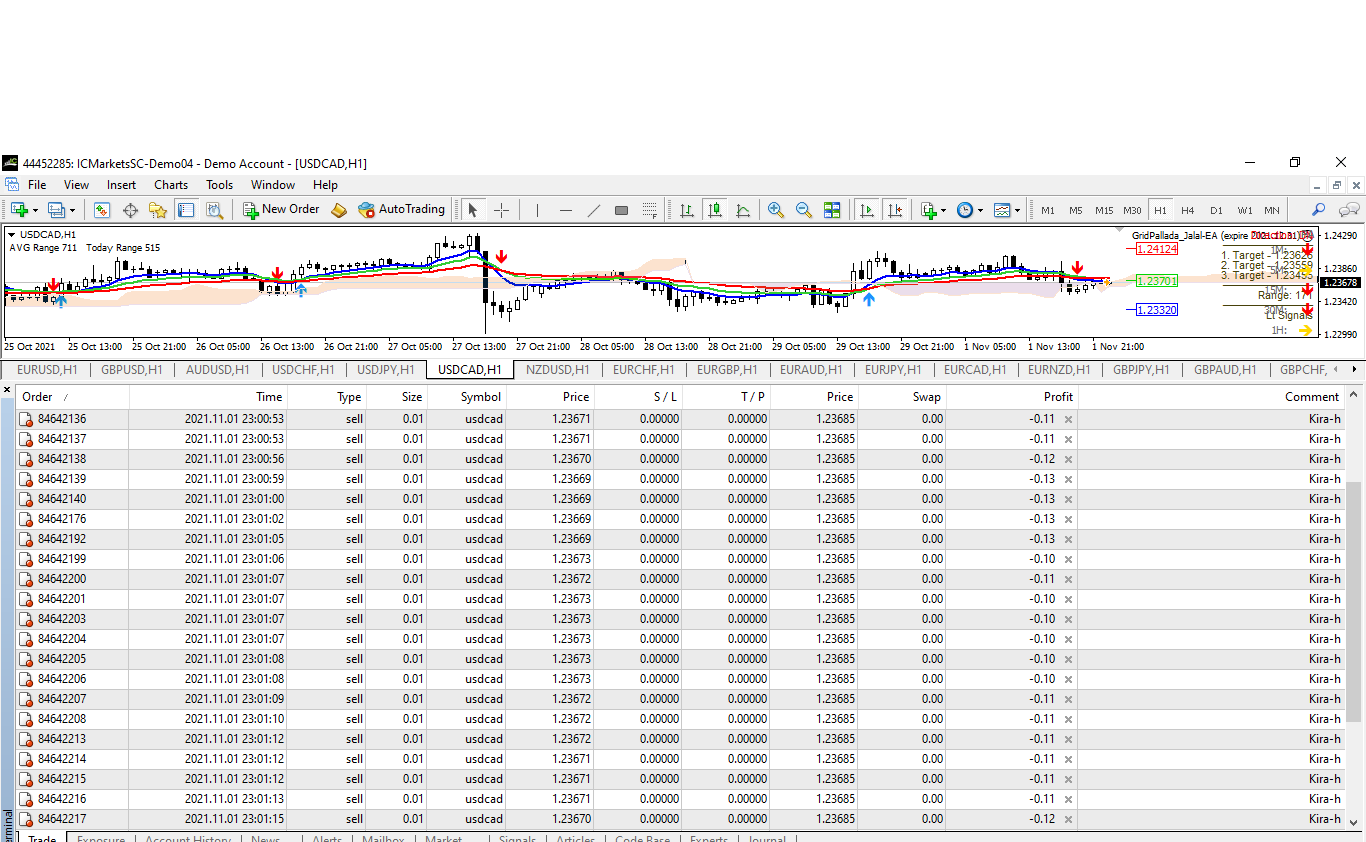
Task: Expand the New Chart dropdown arrow
Action: (x=35, y=210)
